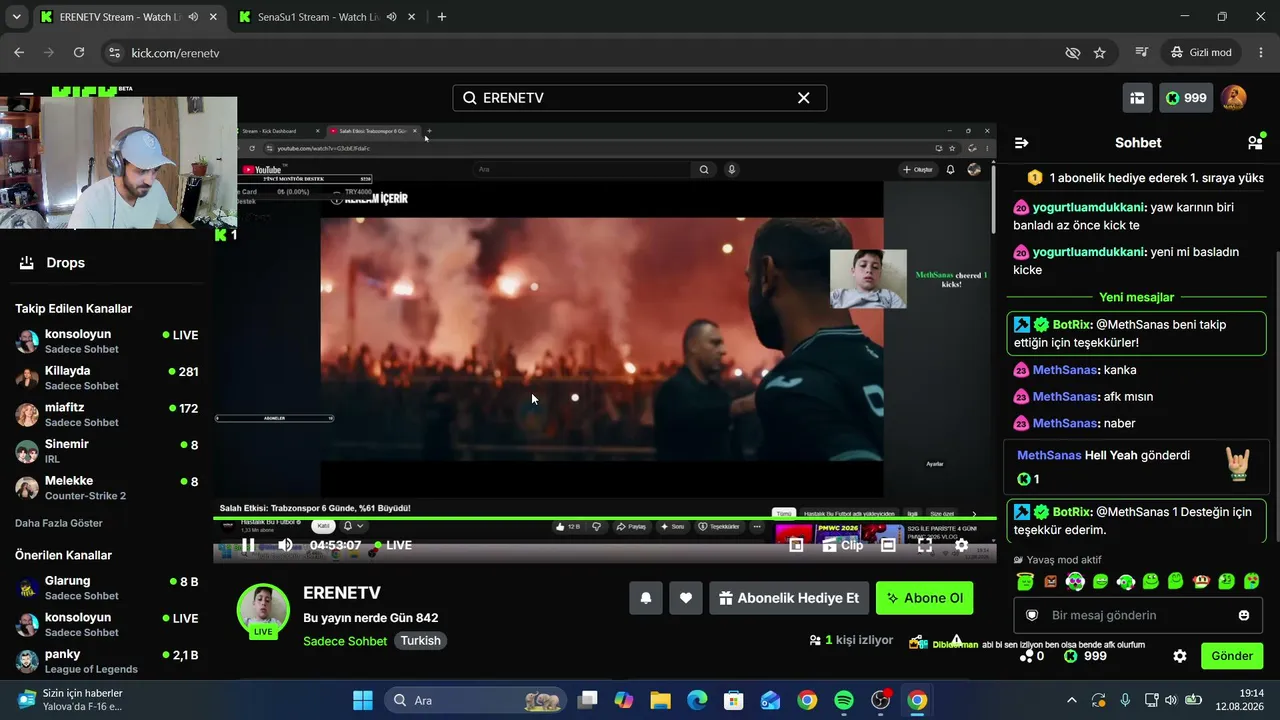Viewport: 1280px width, 720px height.
Task: Follow ERENETV with the heart button
Action: click(x=686, y=598)
